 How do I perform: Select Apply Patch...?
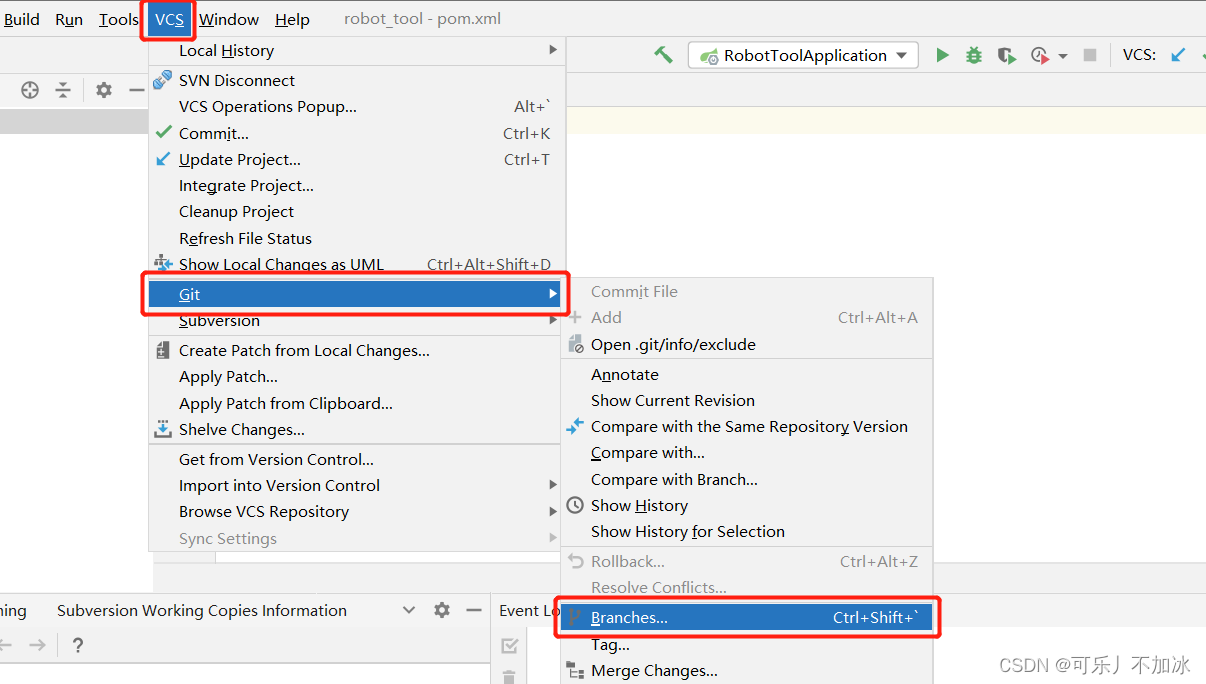[357, 376]
